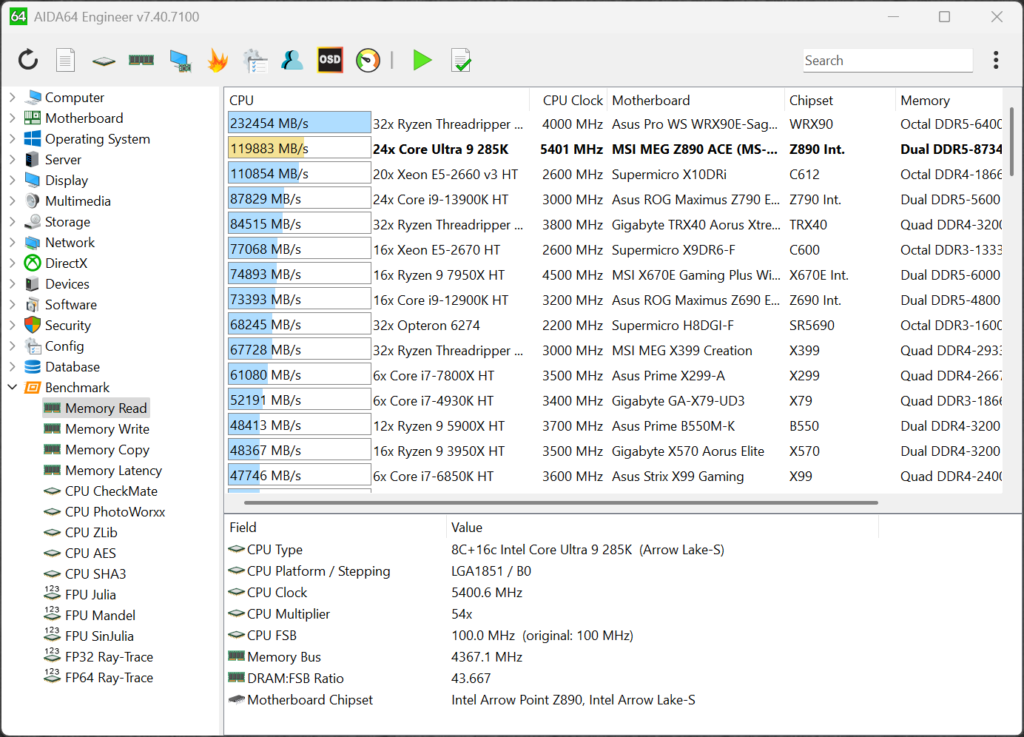Select the 232454 MB/s result row

[614, 124]
